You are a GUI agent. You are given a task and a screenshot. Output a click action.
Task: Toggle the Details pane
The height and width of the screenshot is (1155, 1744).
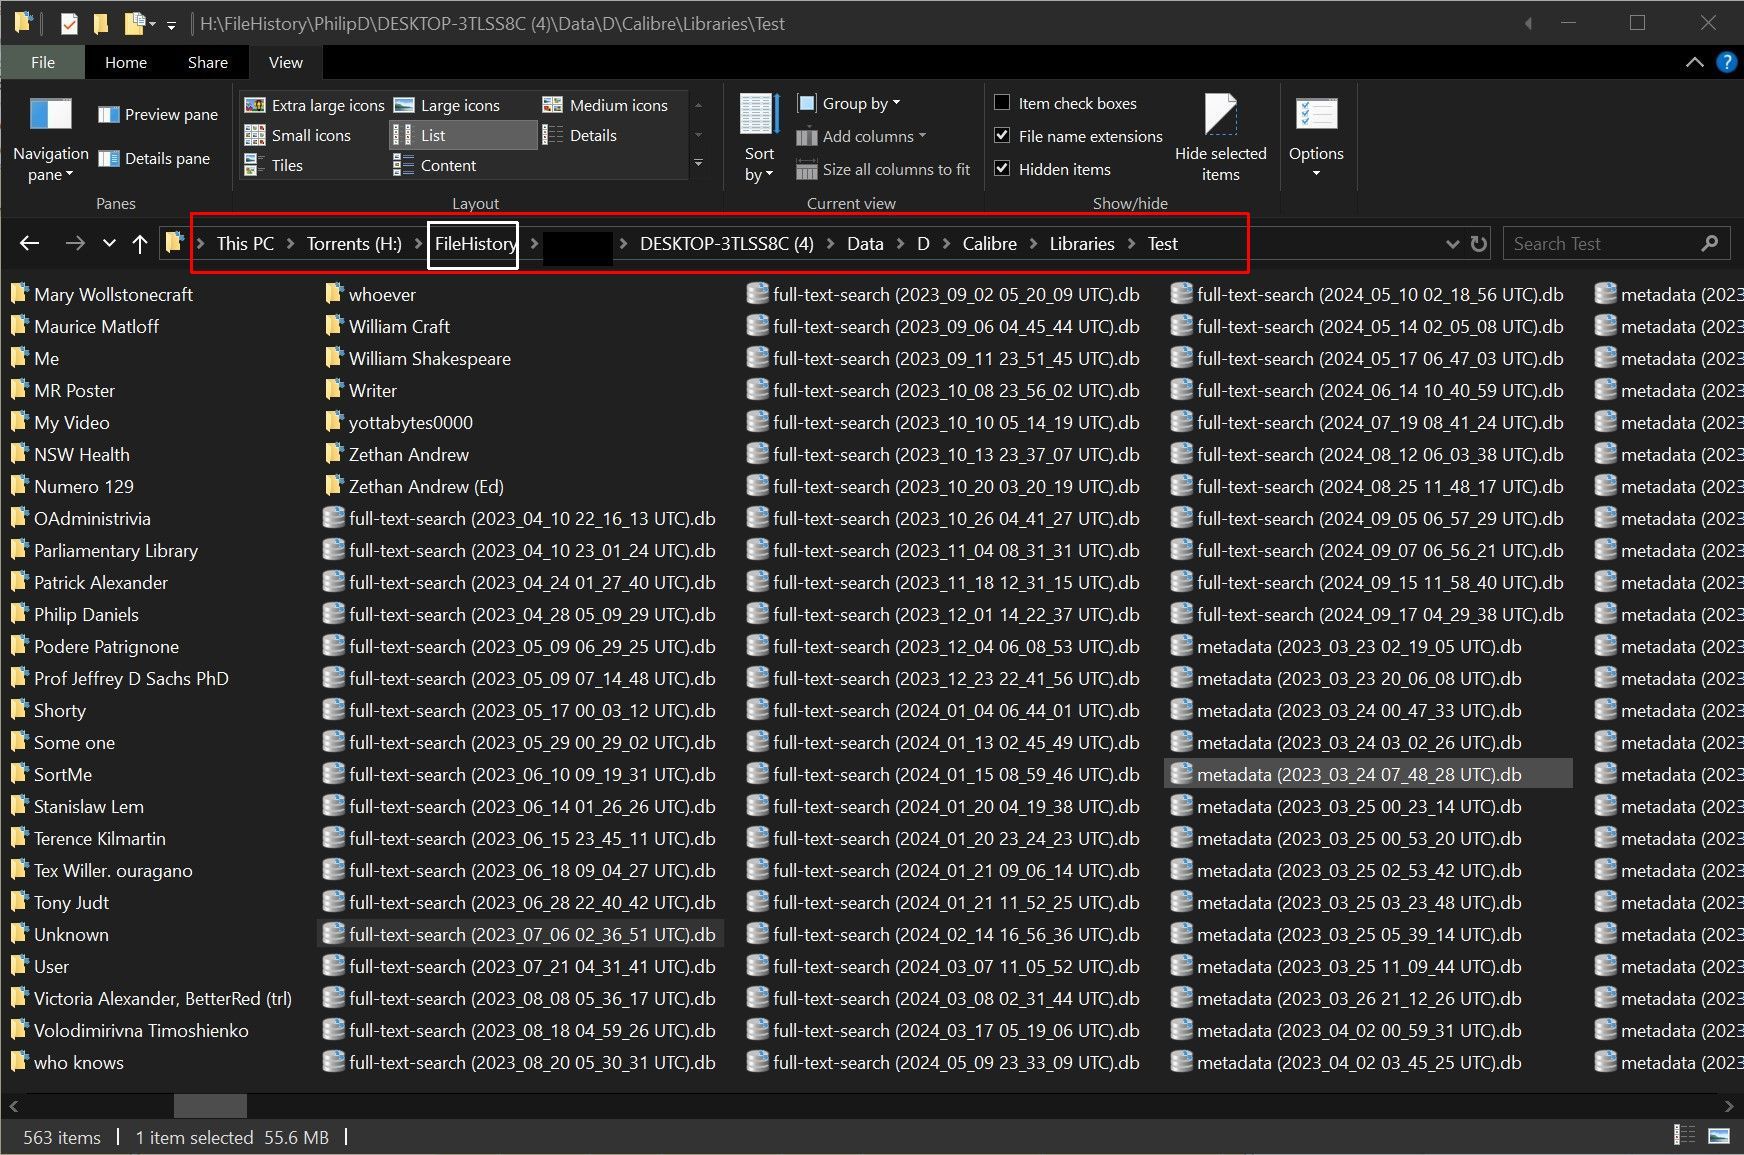click(x=154, y=158)
